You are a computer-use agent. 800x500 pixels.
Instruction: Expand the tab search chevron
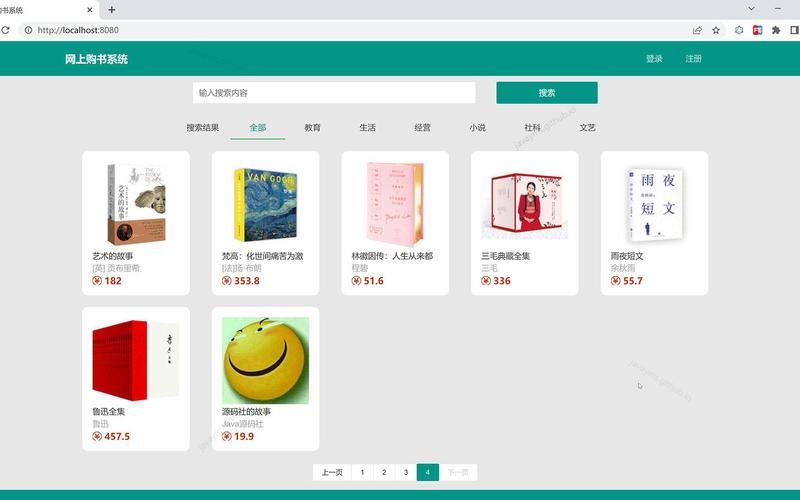coord(752,9)
